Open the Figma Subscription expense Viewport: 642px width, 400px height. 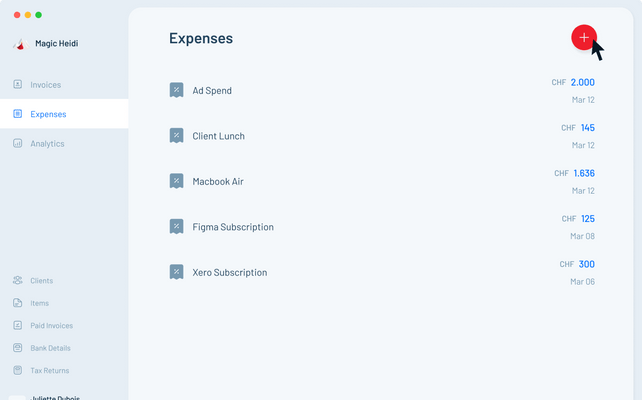(x=233, y=227)
